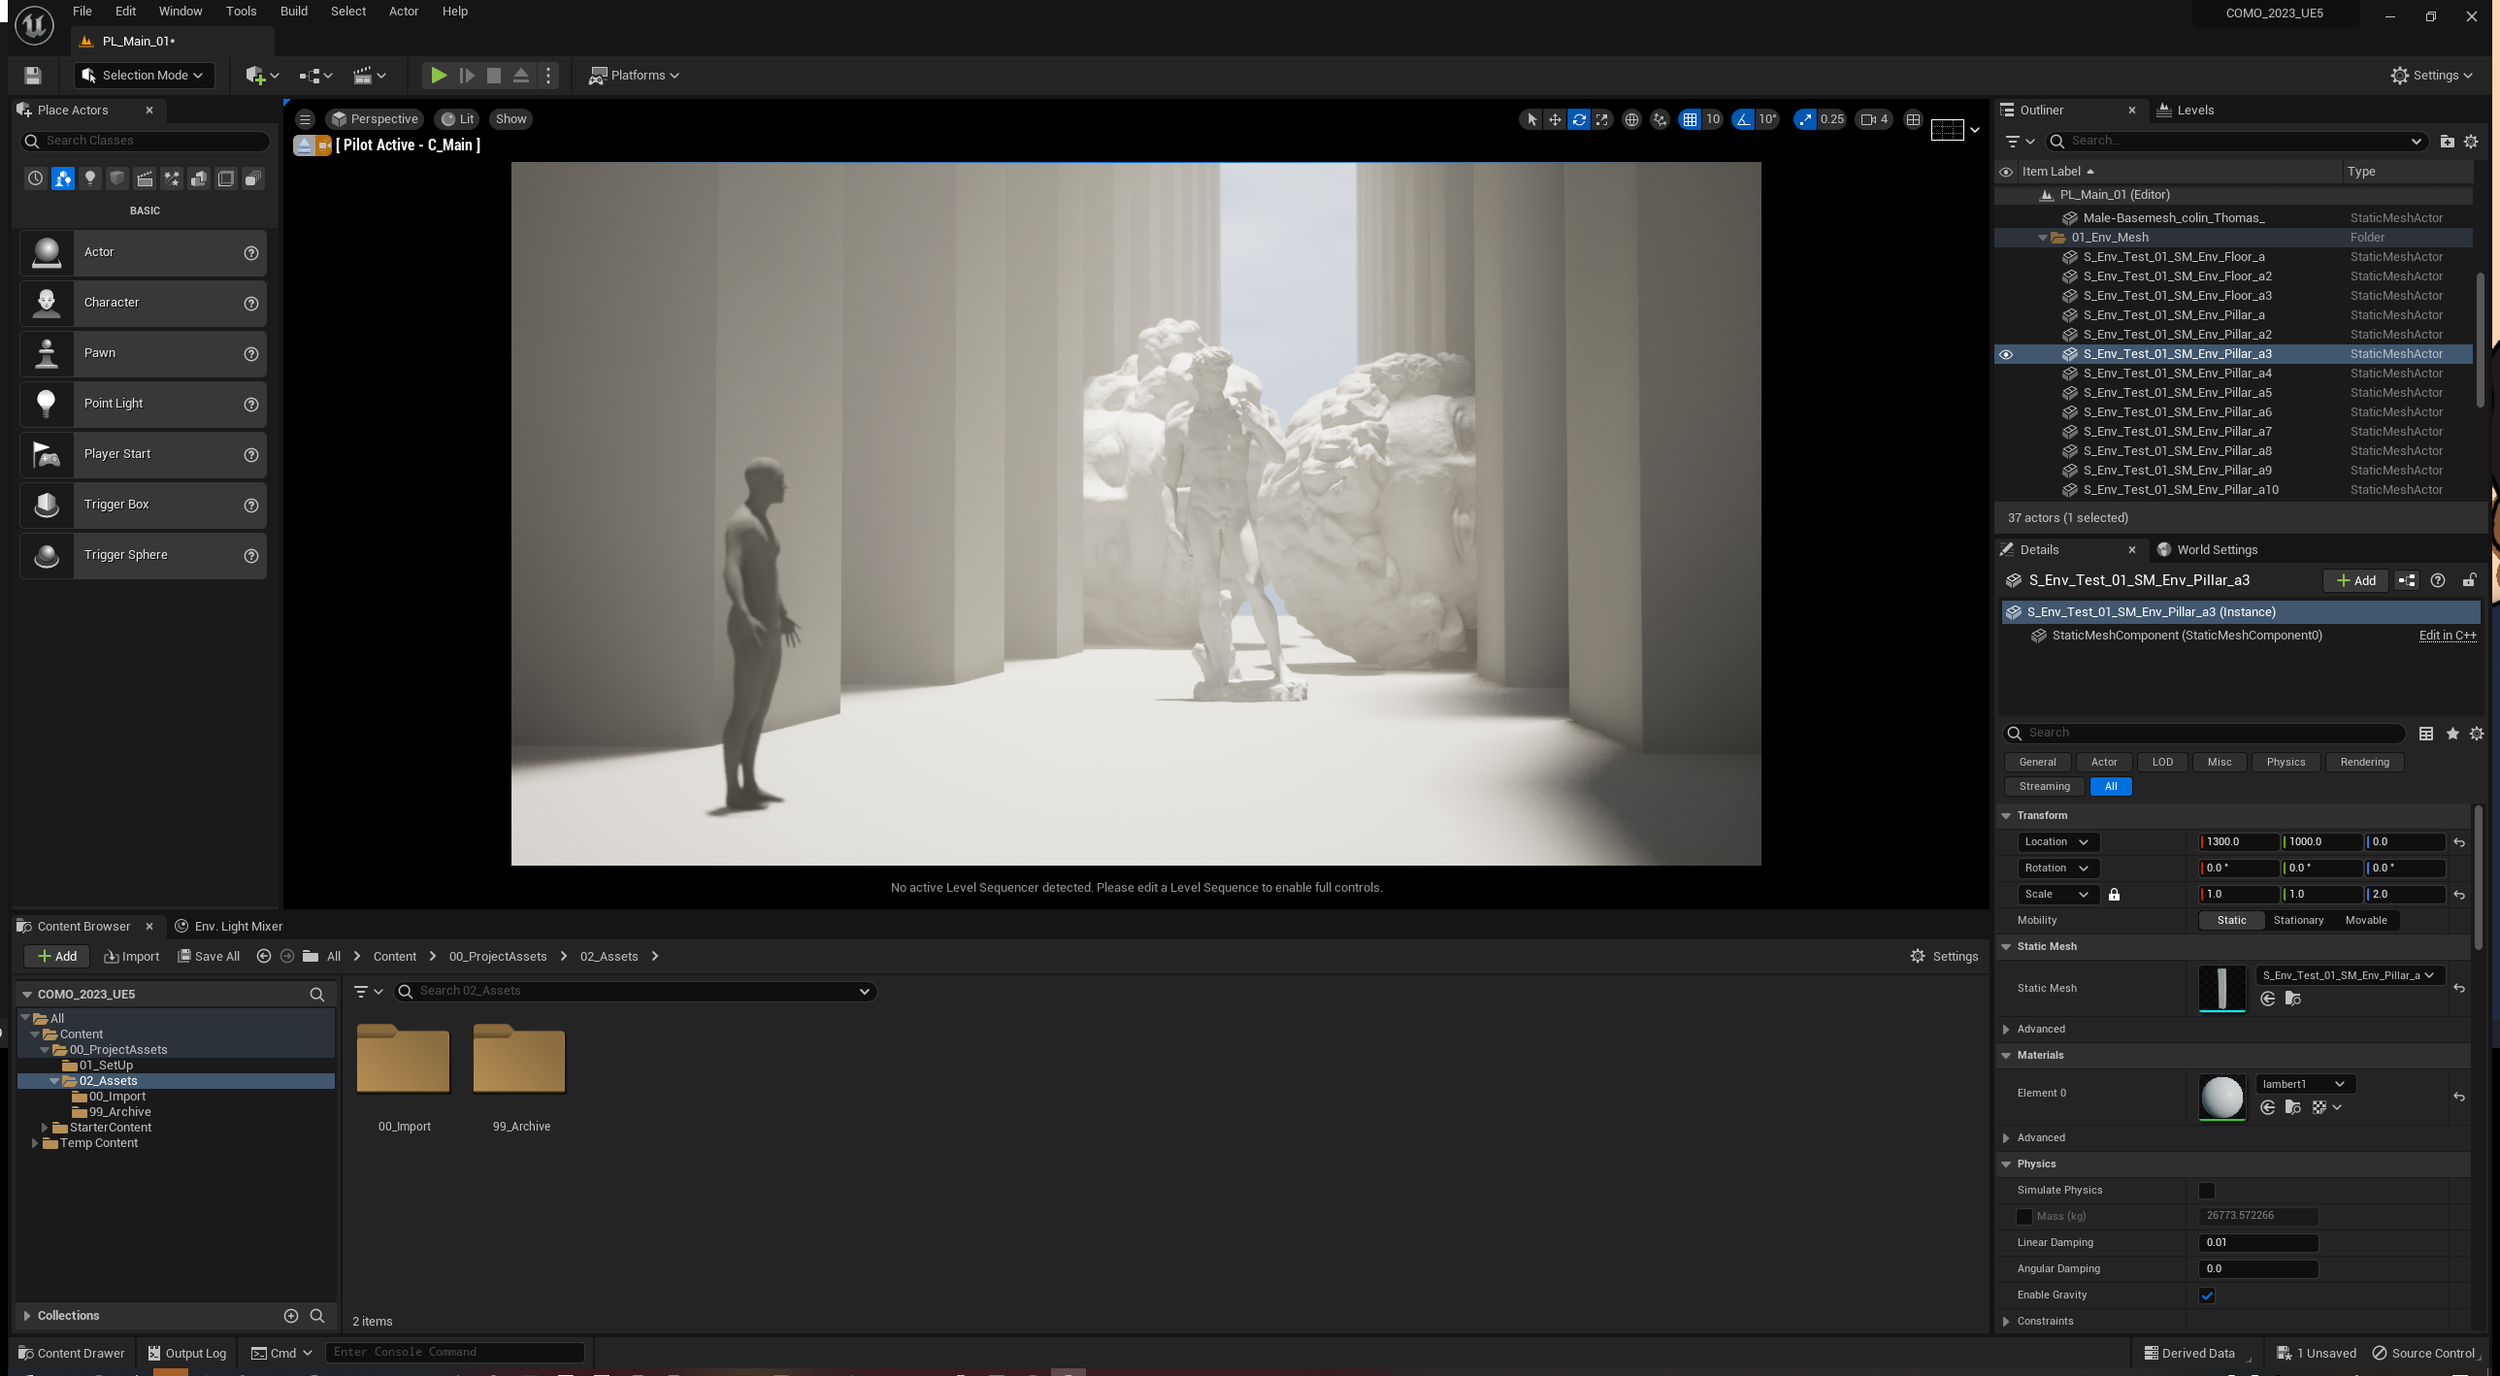Browse to static mesh in Content Browser icon
Viewport: 2500px width, 1376px height.
[x=2292, y=998]
